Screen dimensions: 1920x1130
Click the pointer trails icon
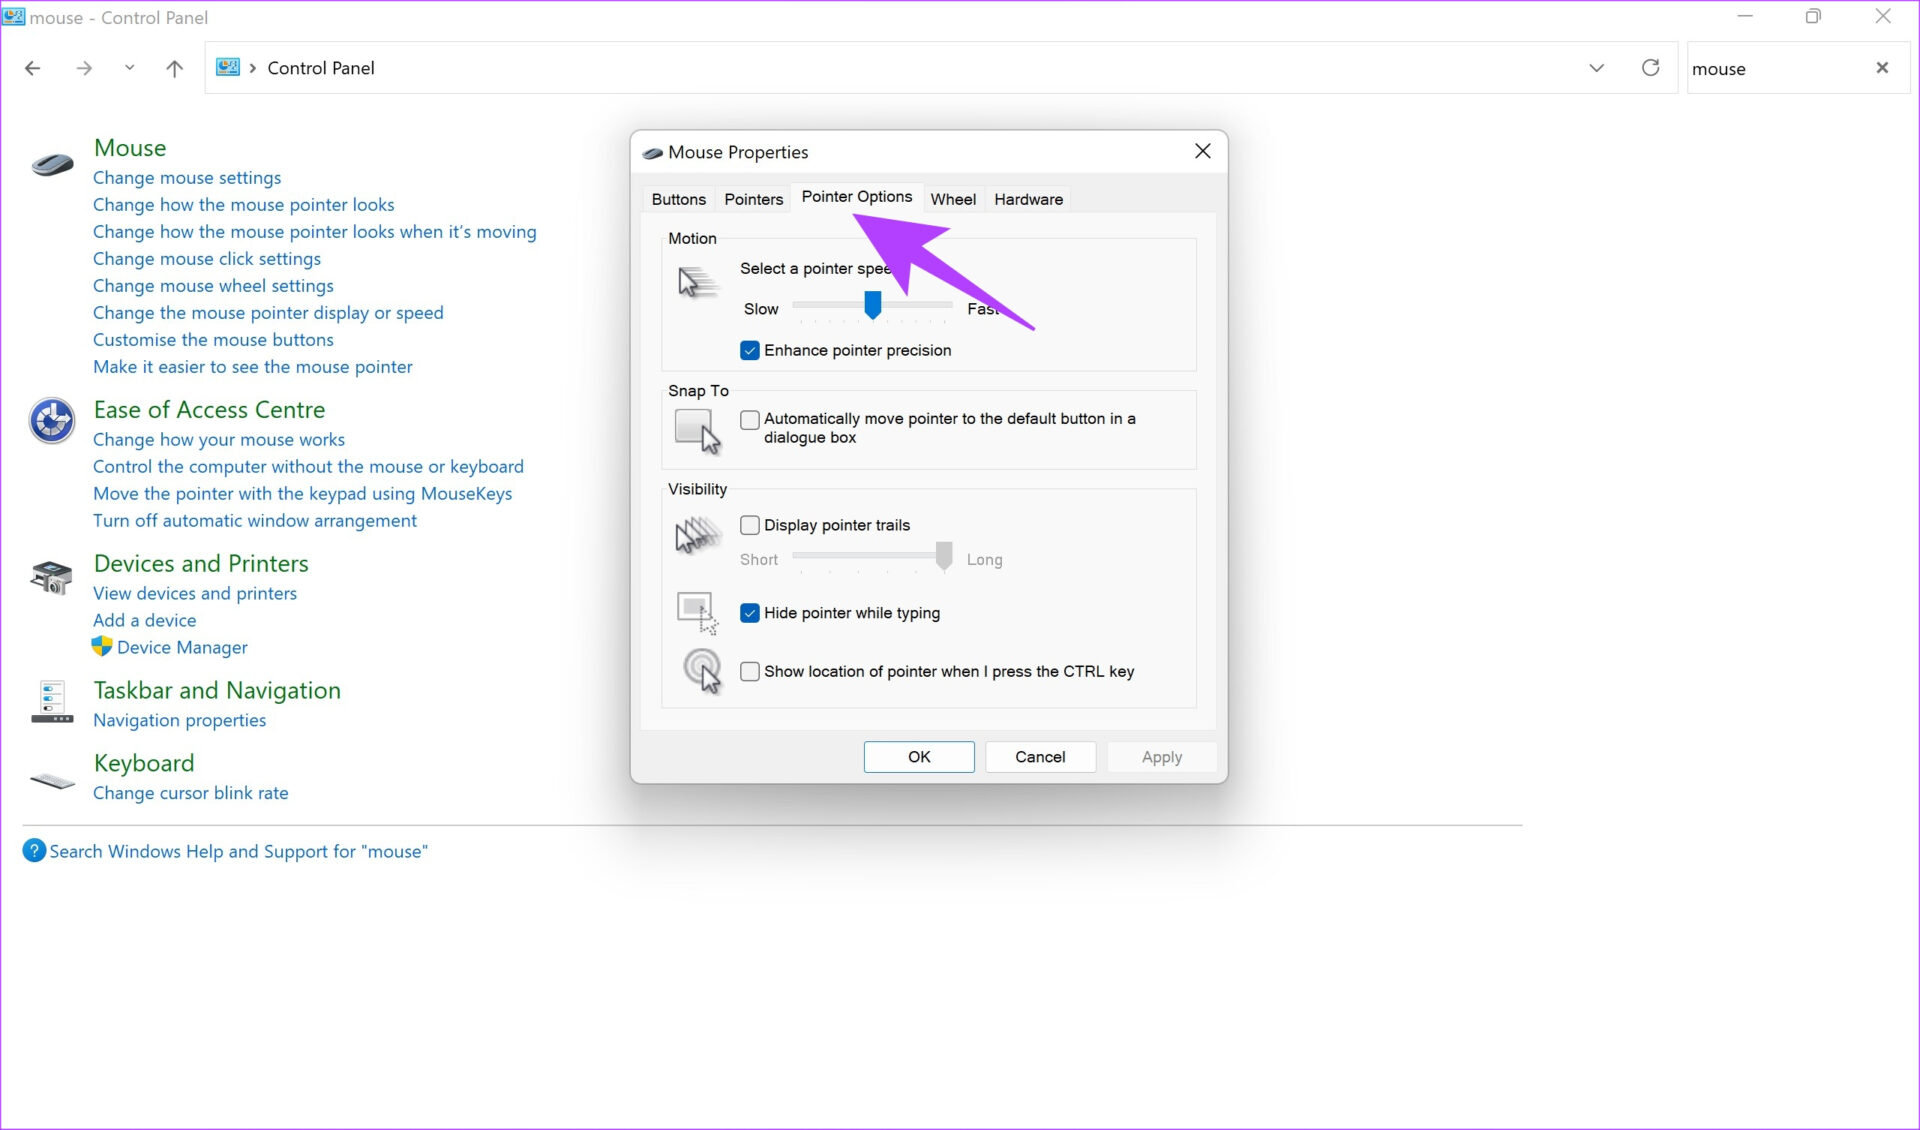click(698, 536)
